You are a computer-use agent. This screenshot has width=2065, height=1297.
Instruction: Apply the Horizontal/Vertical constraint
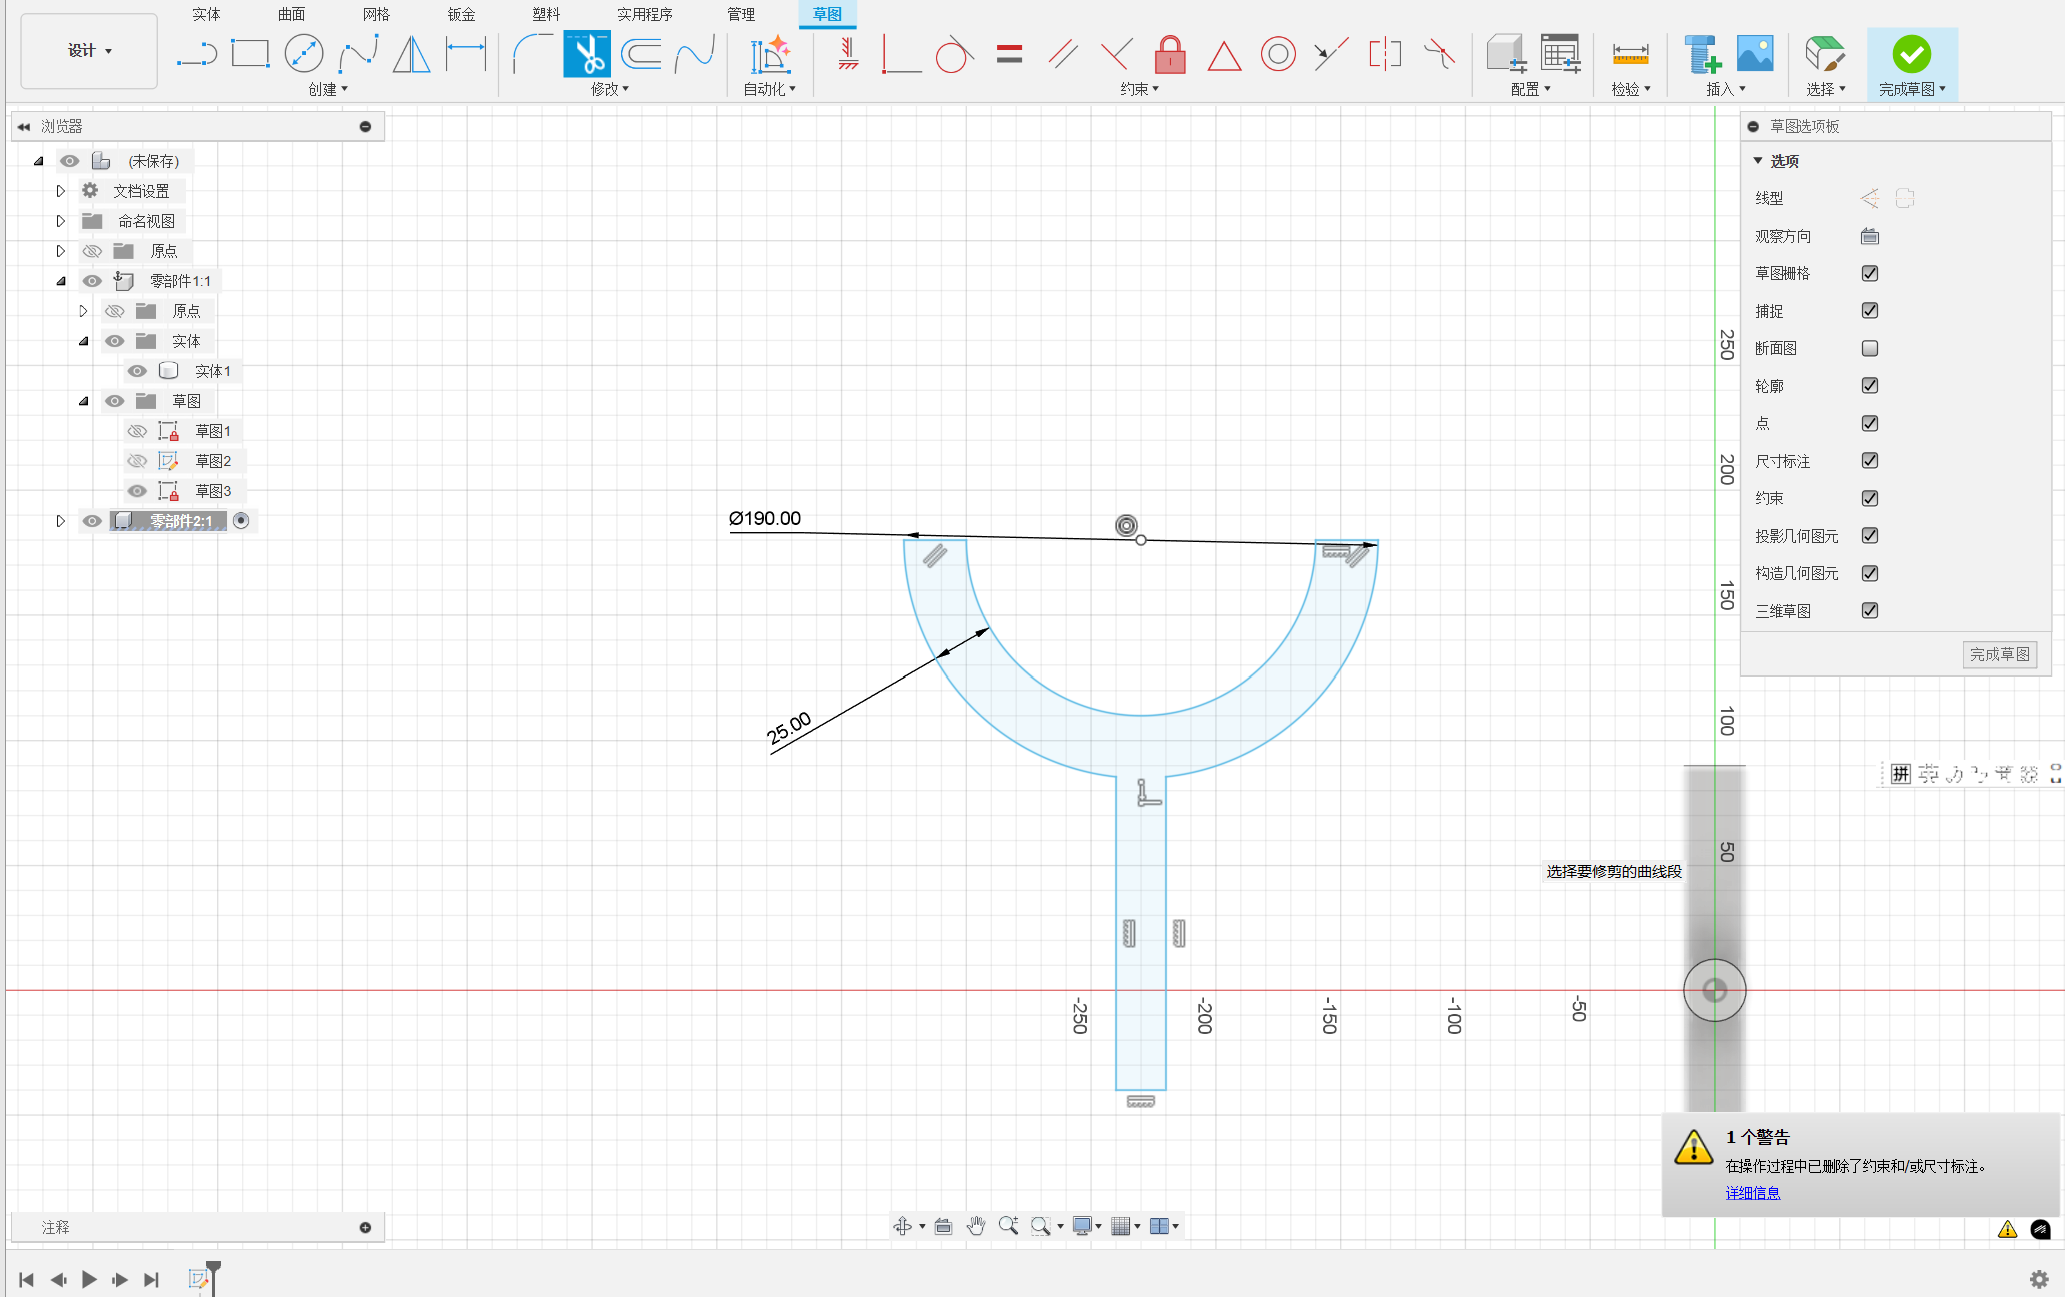click(x=848, y=53)
